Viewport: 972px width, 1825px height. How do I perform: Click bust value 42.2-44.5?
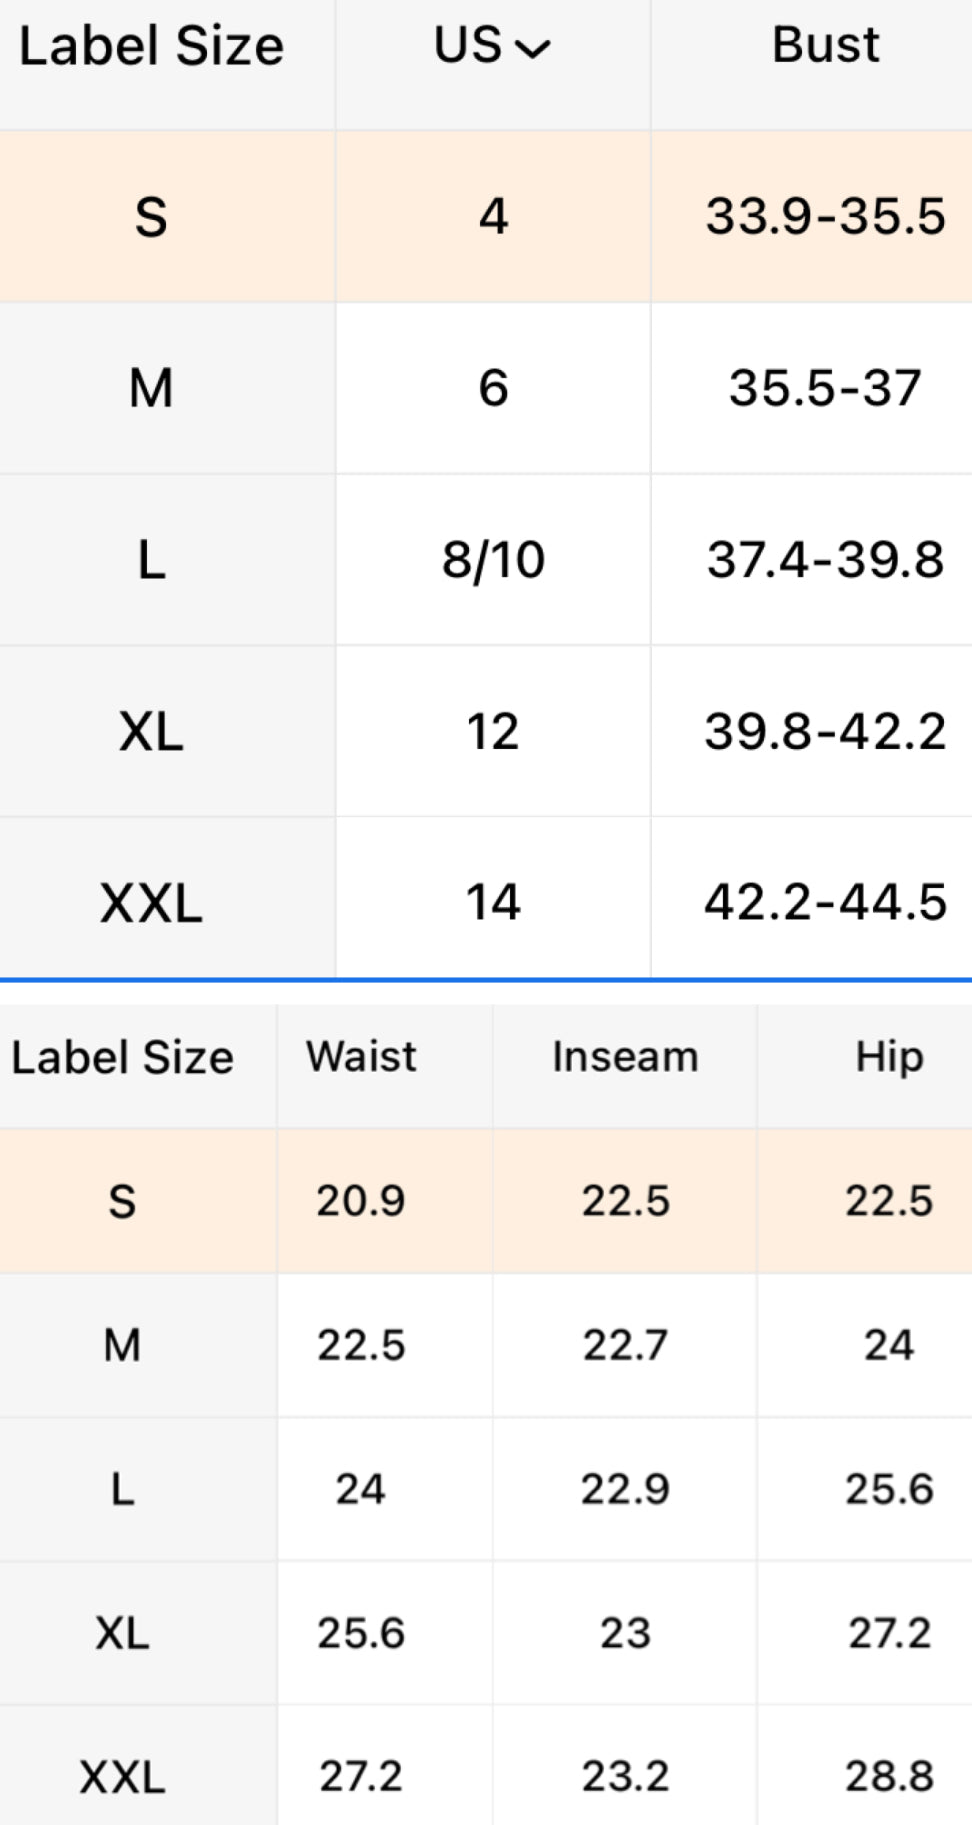tap(825, 903)
